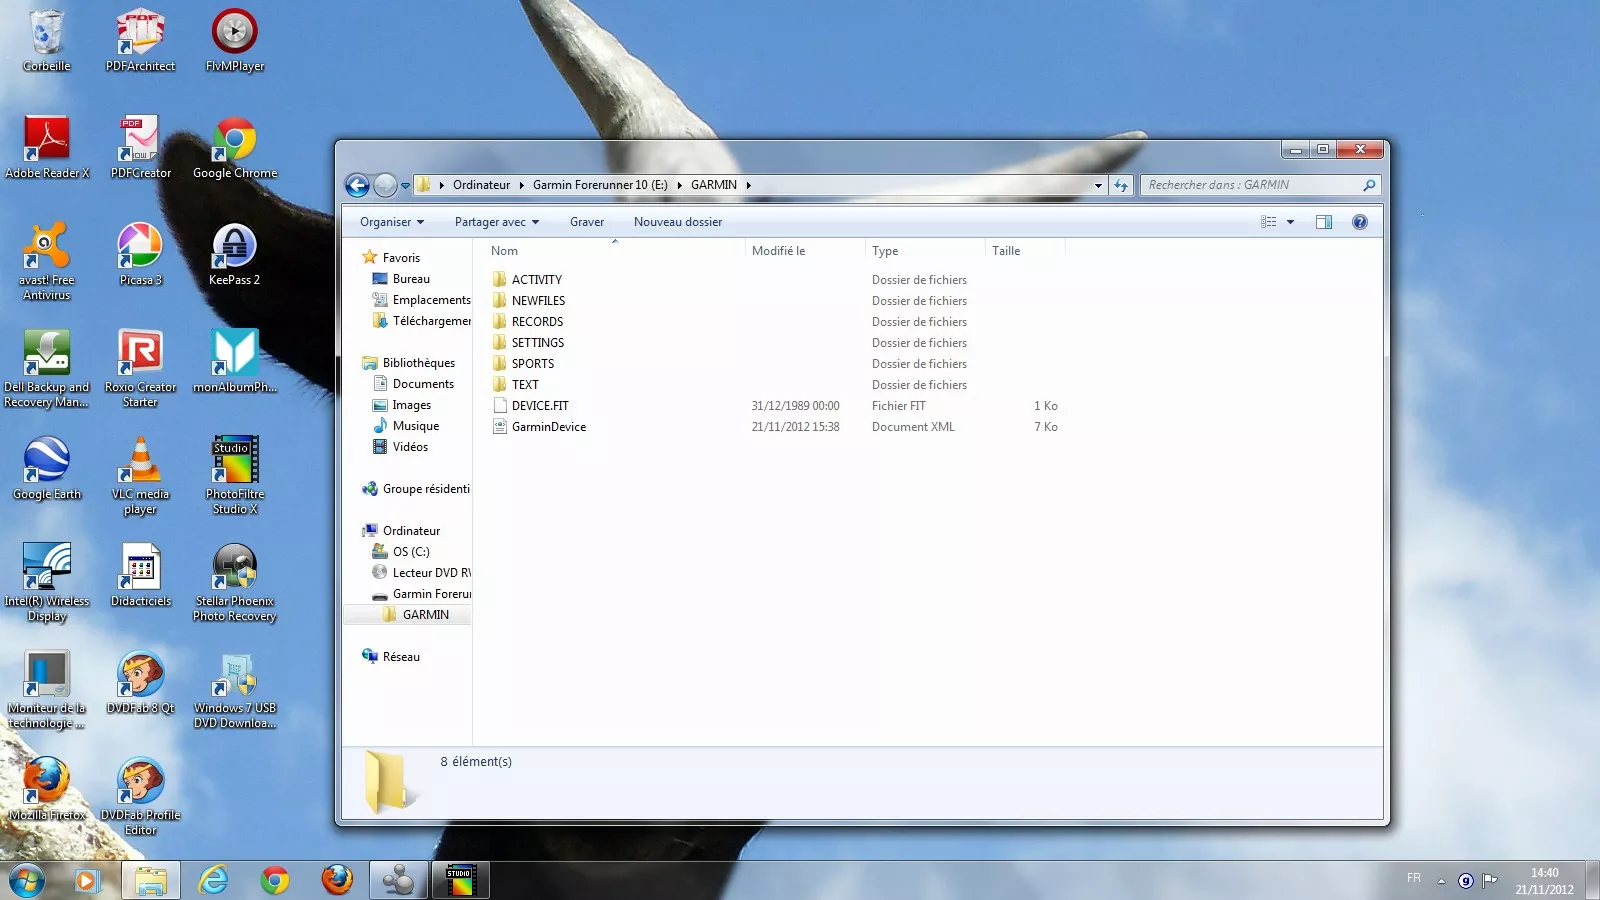
Task: Sort files by the Type column
Action: 925,251
